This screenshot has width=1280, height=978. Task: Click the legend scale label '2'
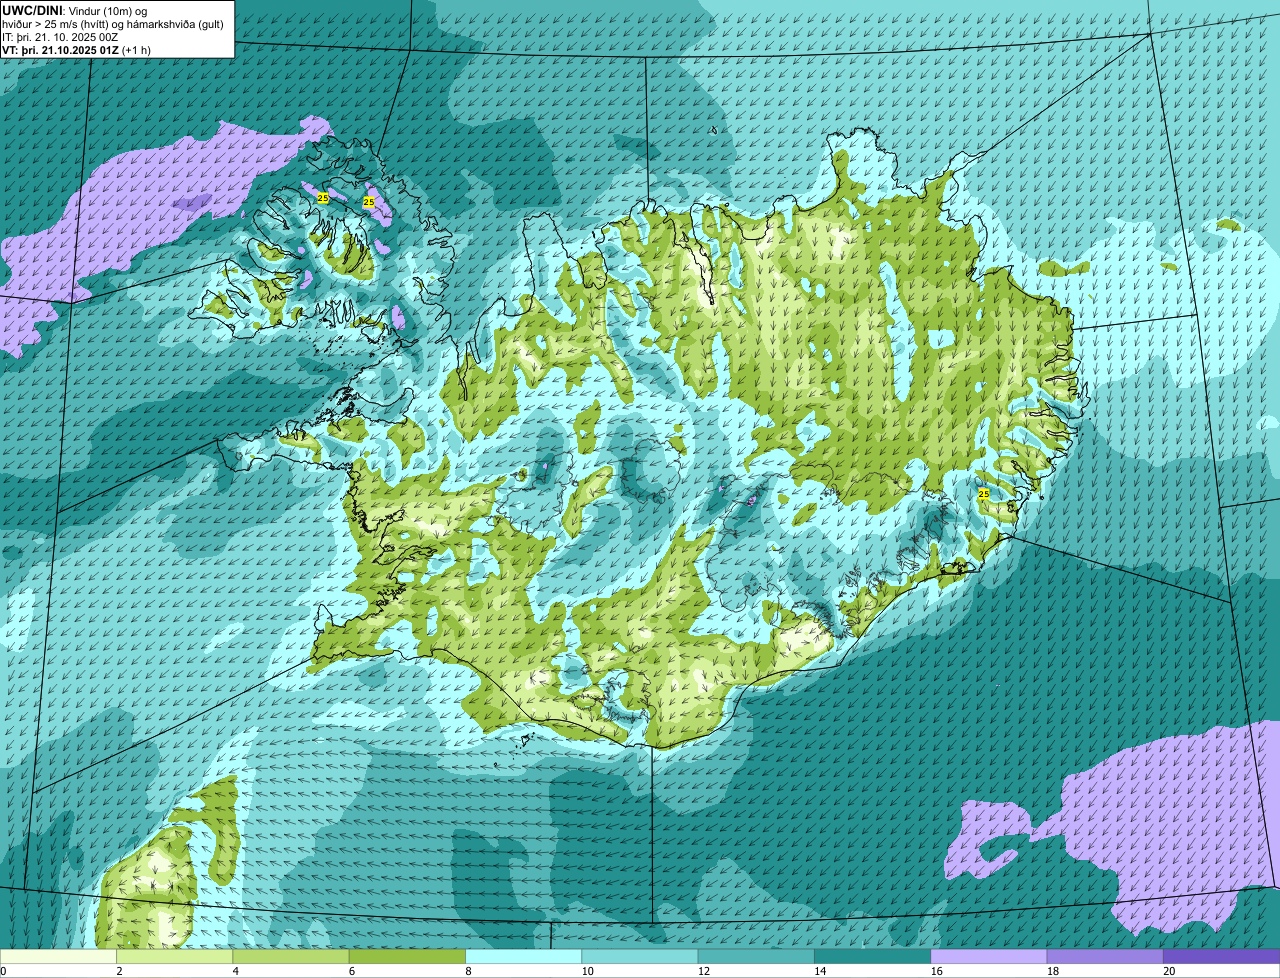(x=119, y=971)
